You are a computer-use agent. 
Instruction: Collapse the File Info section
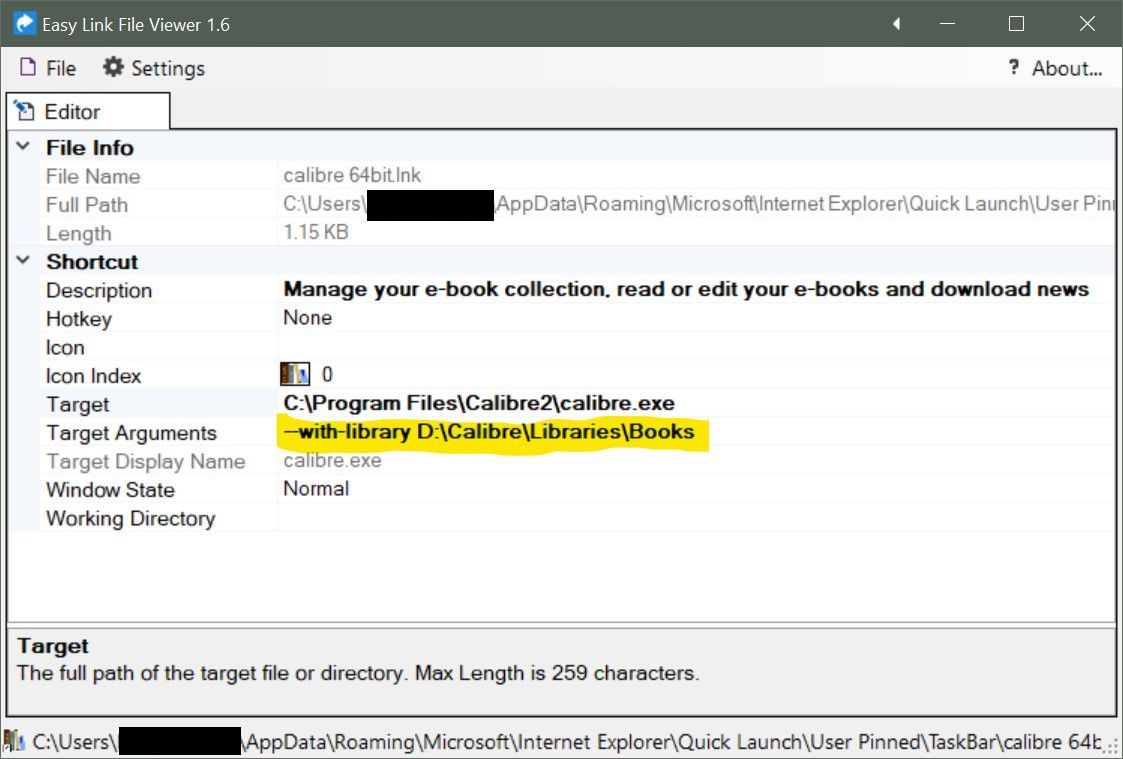tap(23, 146)
